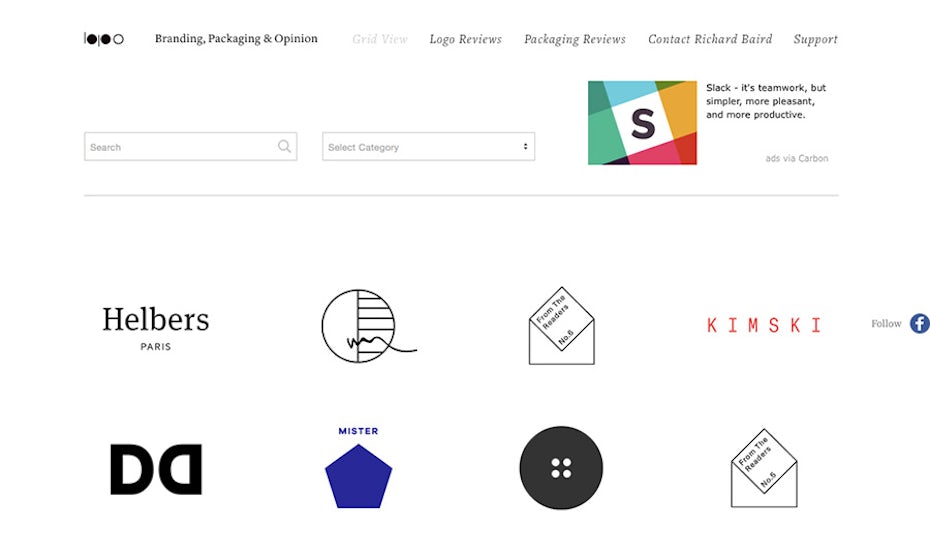Viewport: 930px width, 558px height.
Task: Go to Logo Reviews page
Action: (465, 39)
